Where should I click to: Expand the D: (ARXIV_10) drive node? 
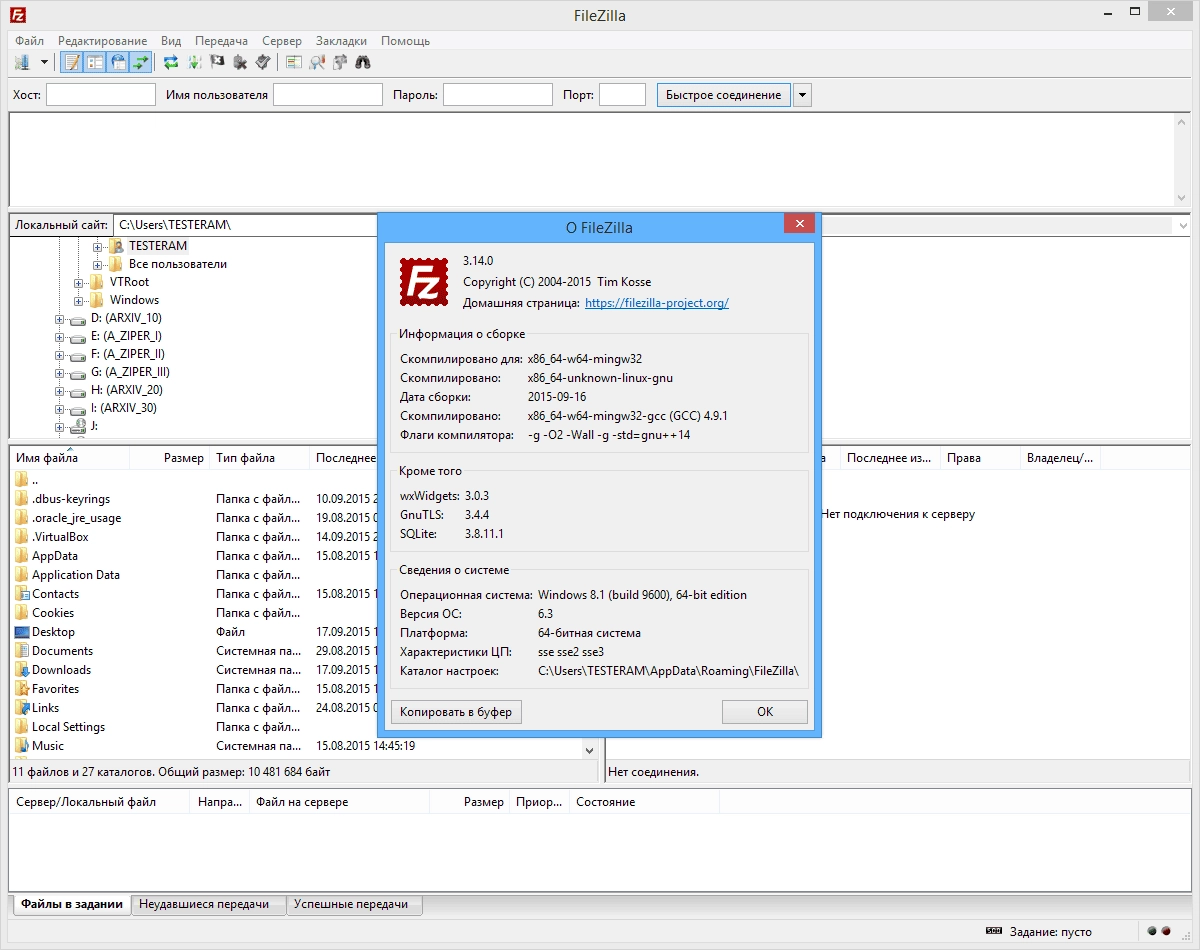(60, 318)
